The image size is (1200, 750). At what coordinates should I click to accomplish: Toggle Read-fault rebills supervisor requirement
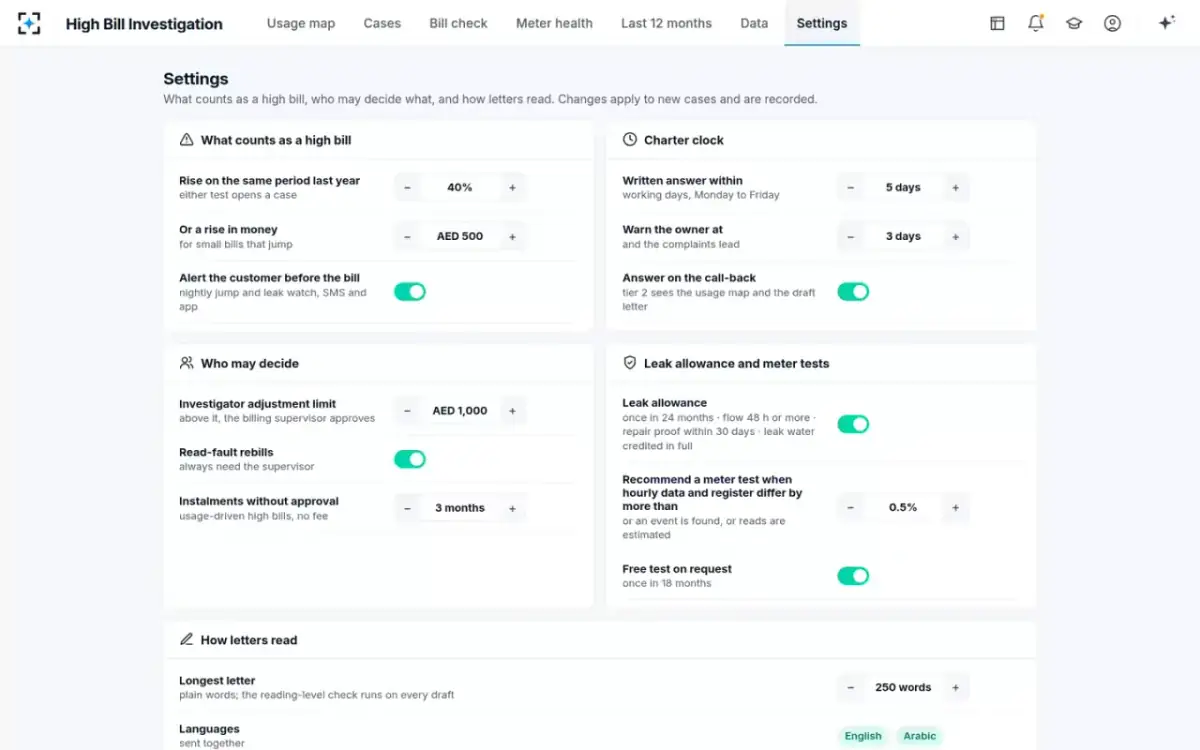click(x=410, y=459)
